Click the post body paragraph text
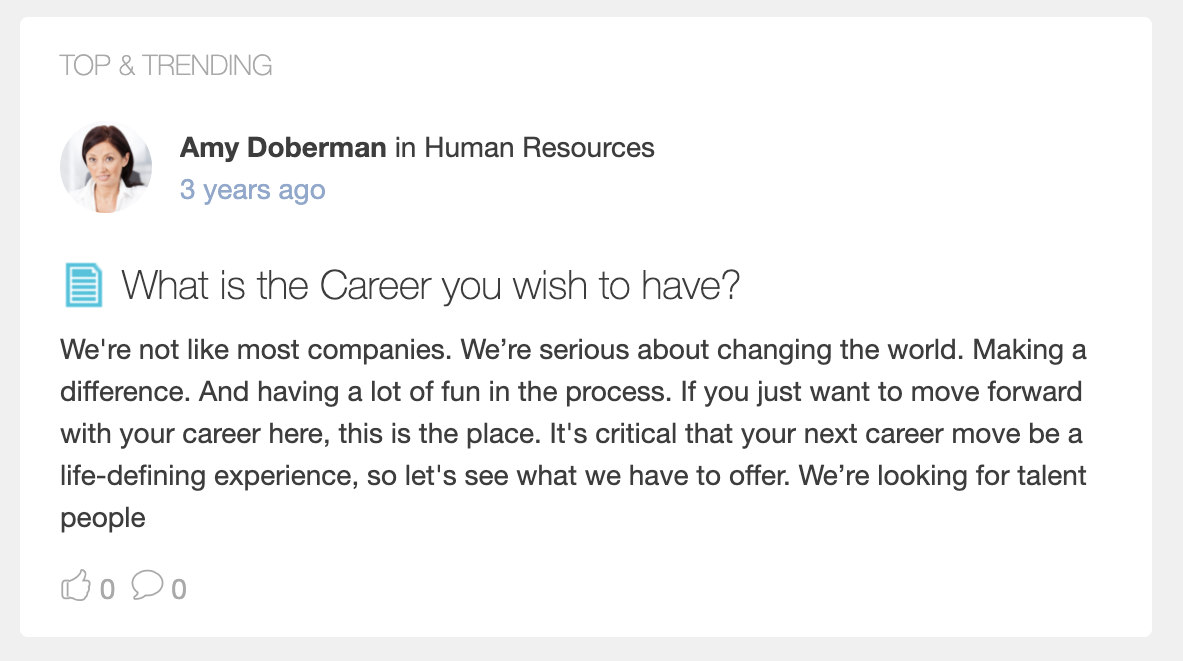This screenshot has height=661, width=1183. (x=573, y=434)
